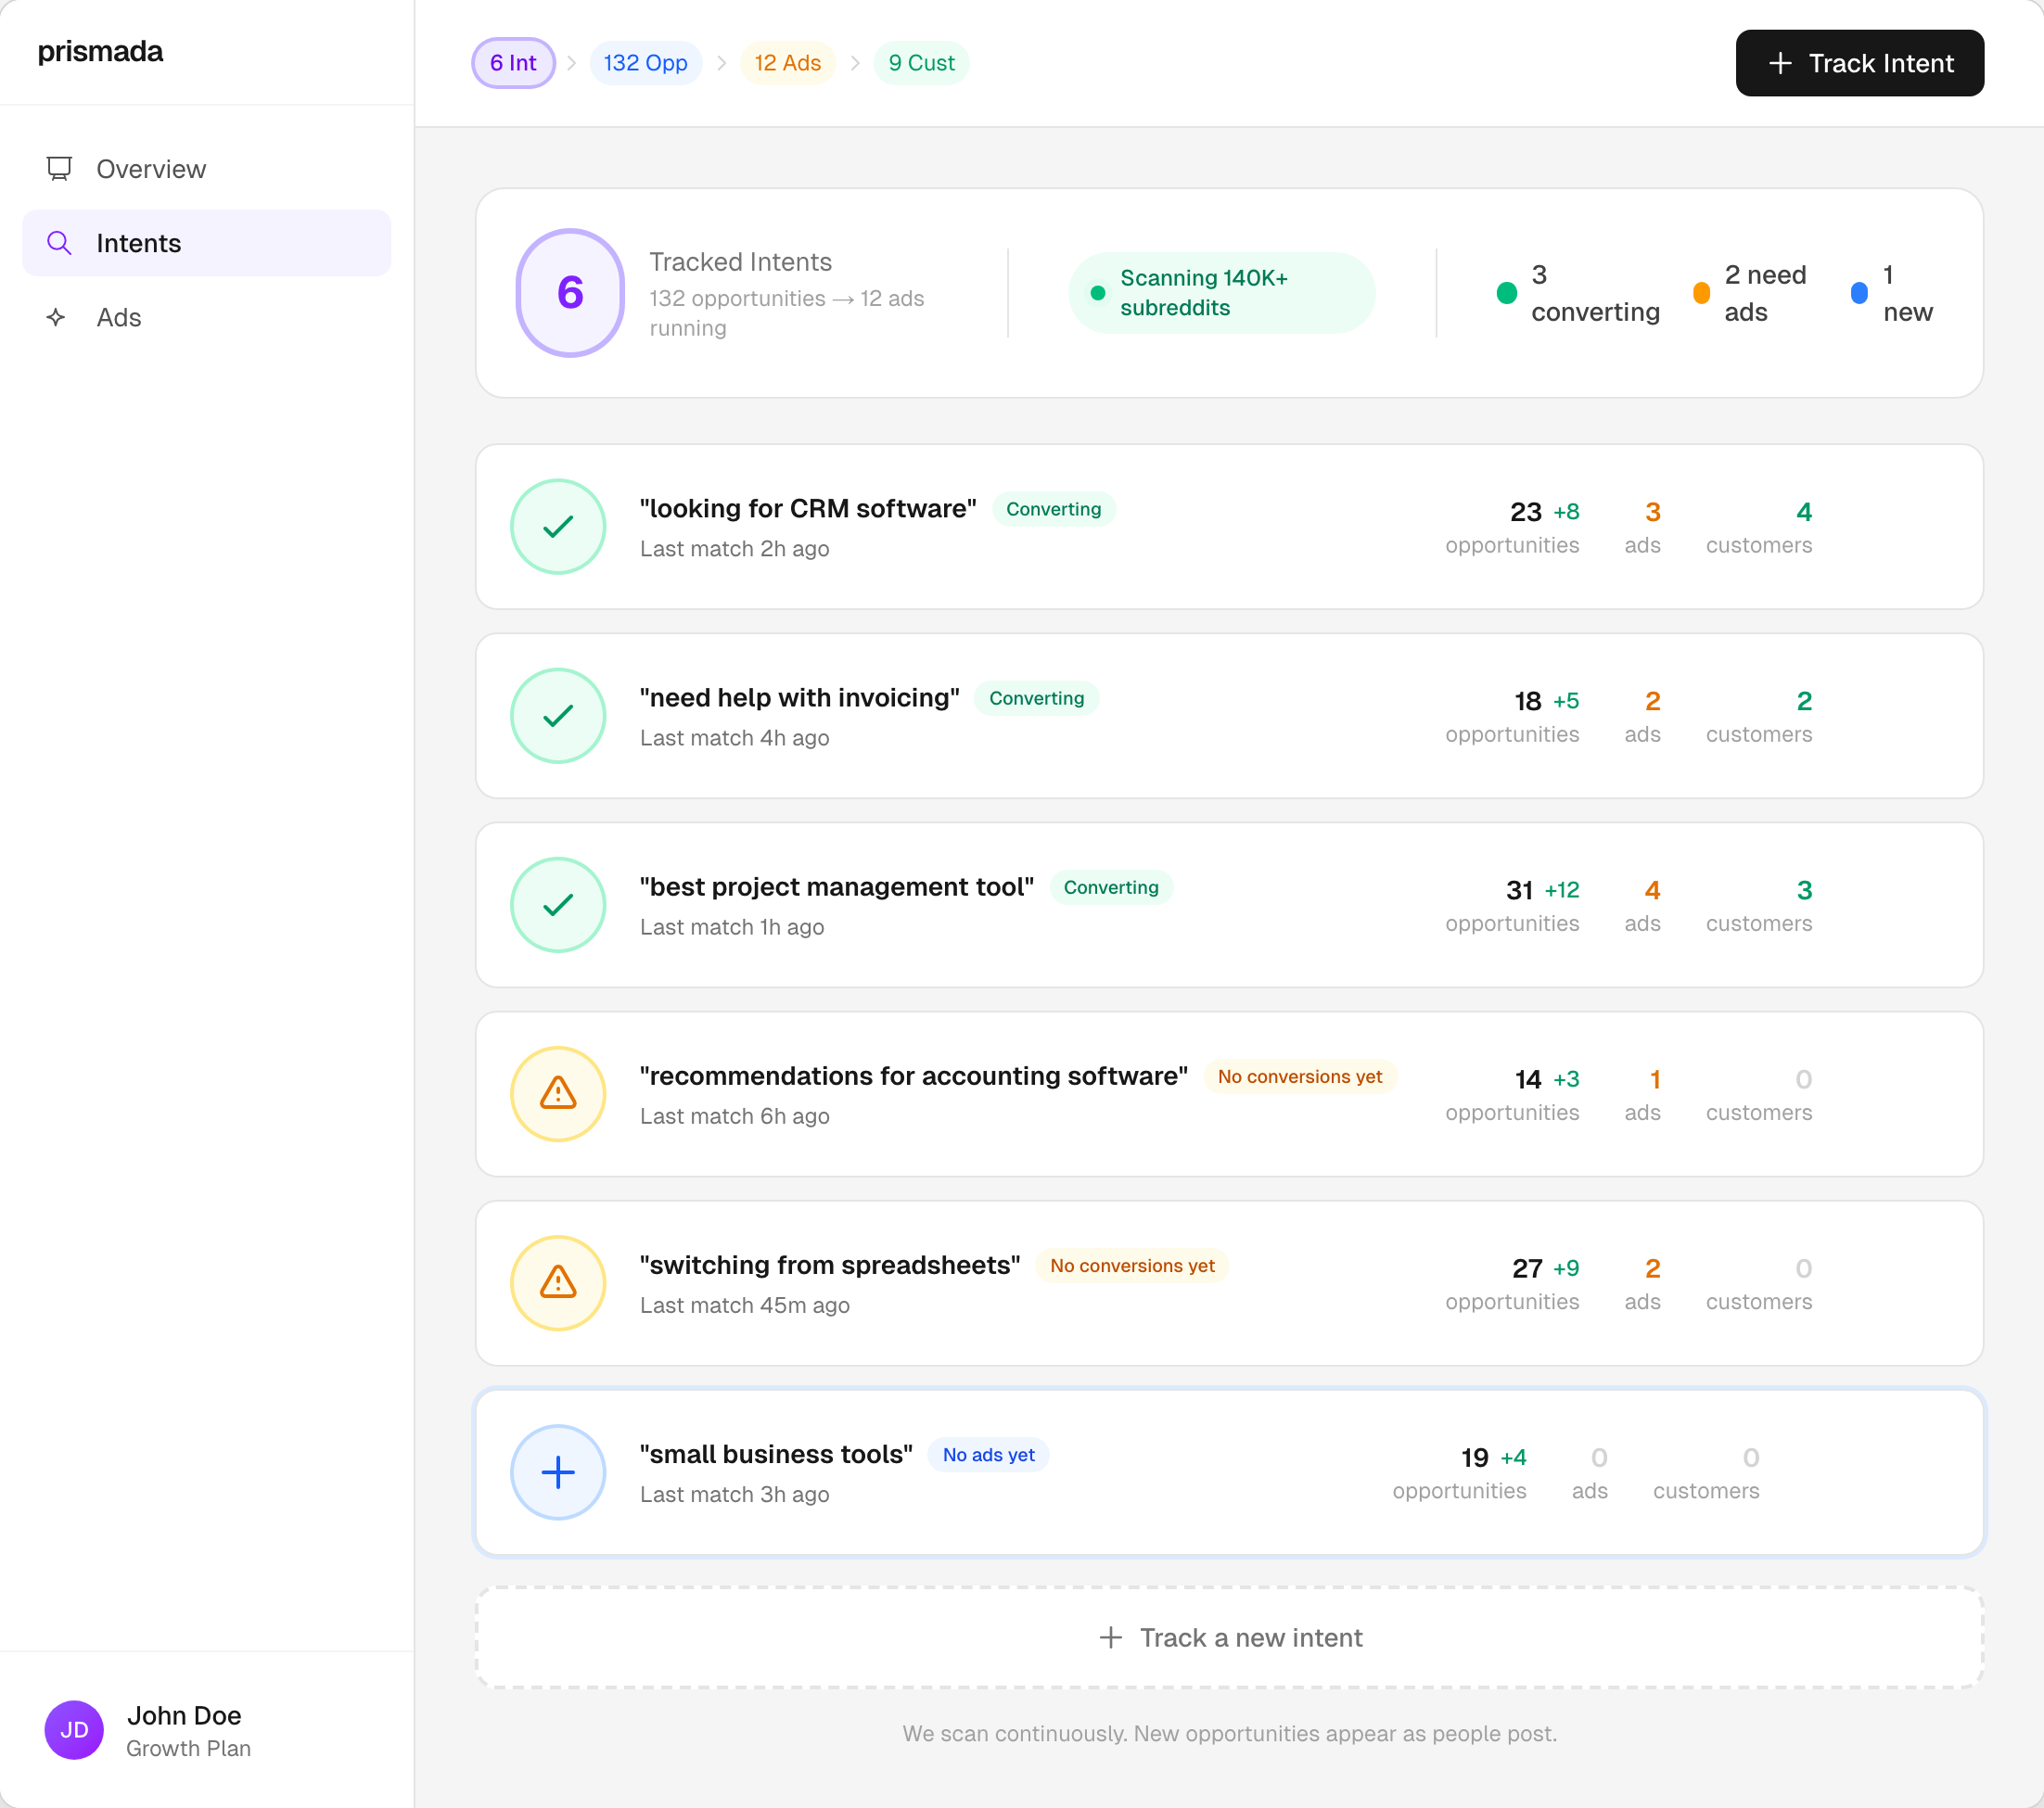The width and height of the screenshot is (2044, 1808).
Task: Click the warning triangle on accounting software intent
Action: tap(557, 1094)
